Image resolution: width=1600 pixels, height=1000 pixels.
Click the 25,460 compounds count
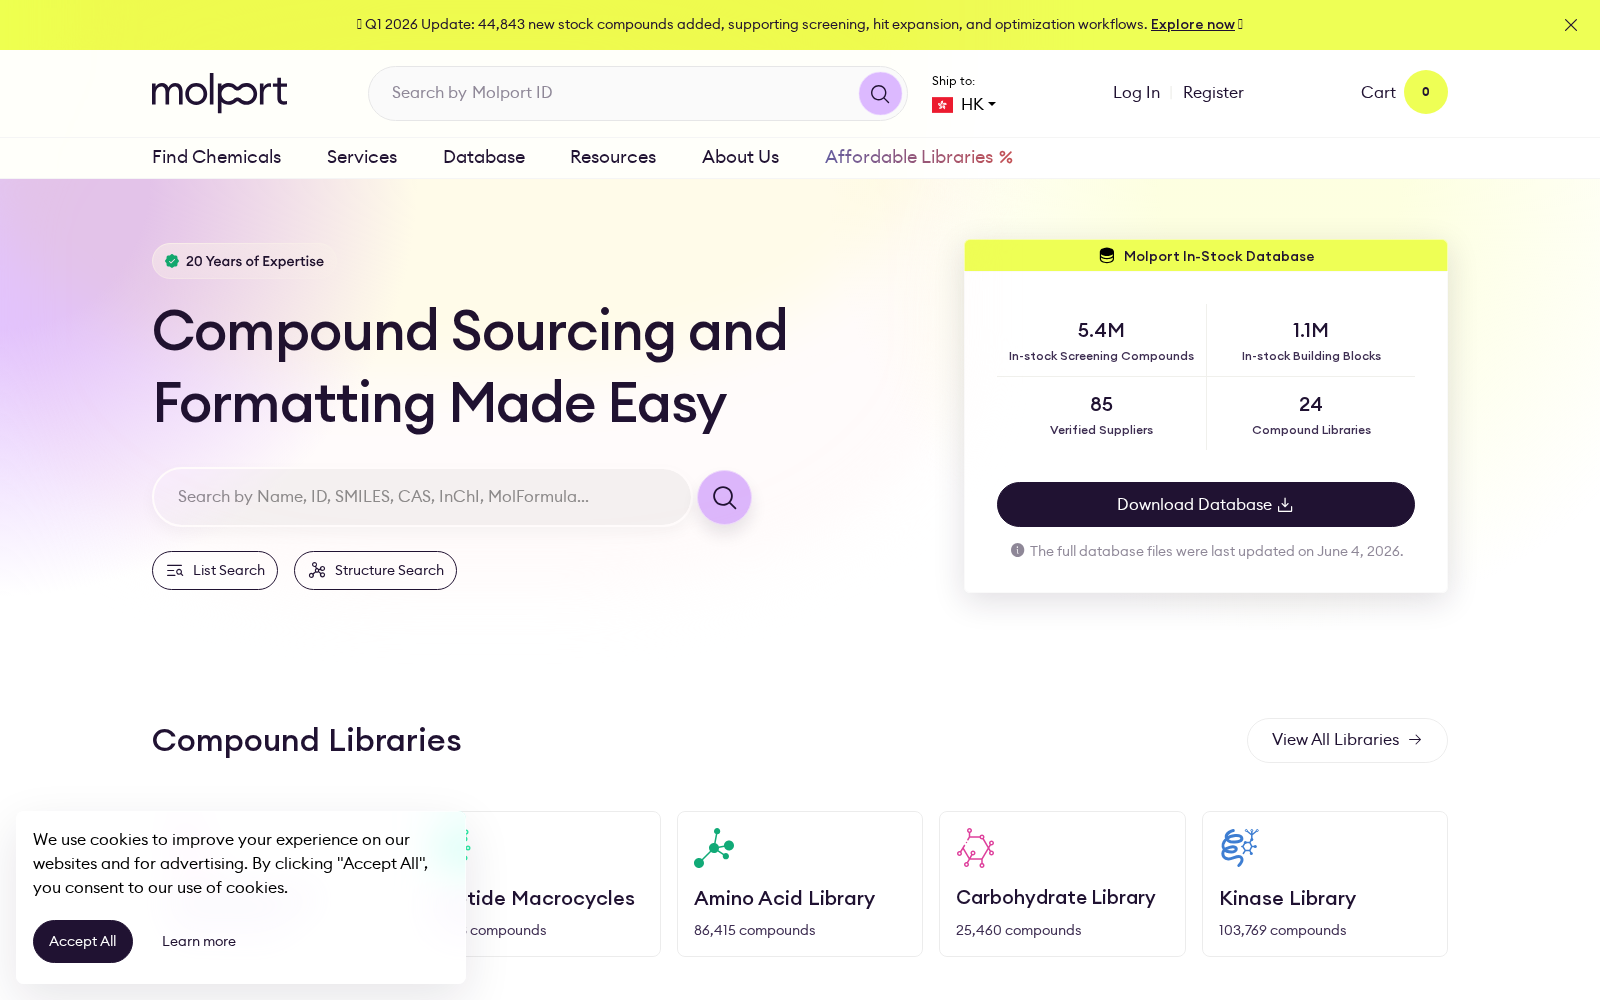[x=1019, y=931]
